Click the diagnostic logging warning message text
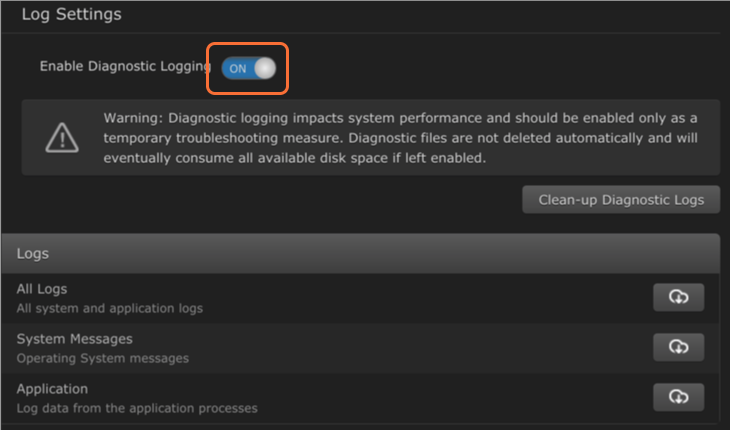The height and width of the screenshot is (430, 730). (x=400, y=138)
